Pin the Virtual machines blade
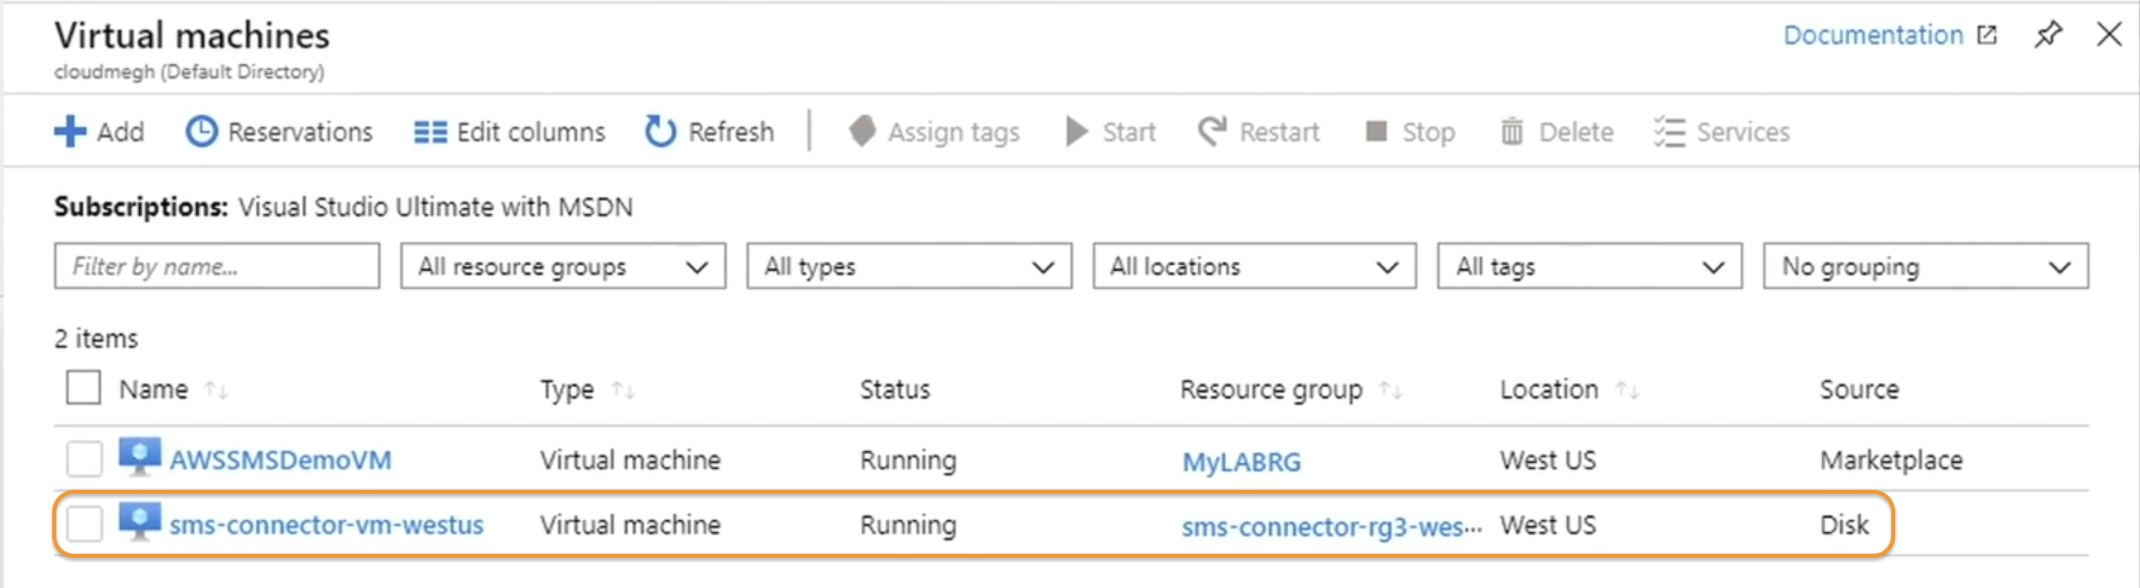Viewport: 2140px width, 588px height. [2048, 34]
